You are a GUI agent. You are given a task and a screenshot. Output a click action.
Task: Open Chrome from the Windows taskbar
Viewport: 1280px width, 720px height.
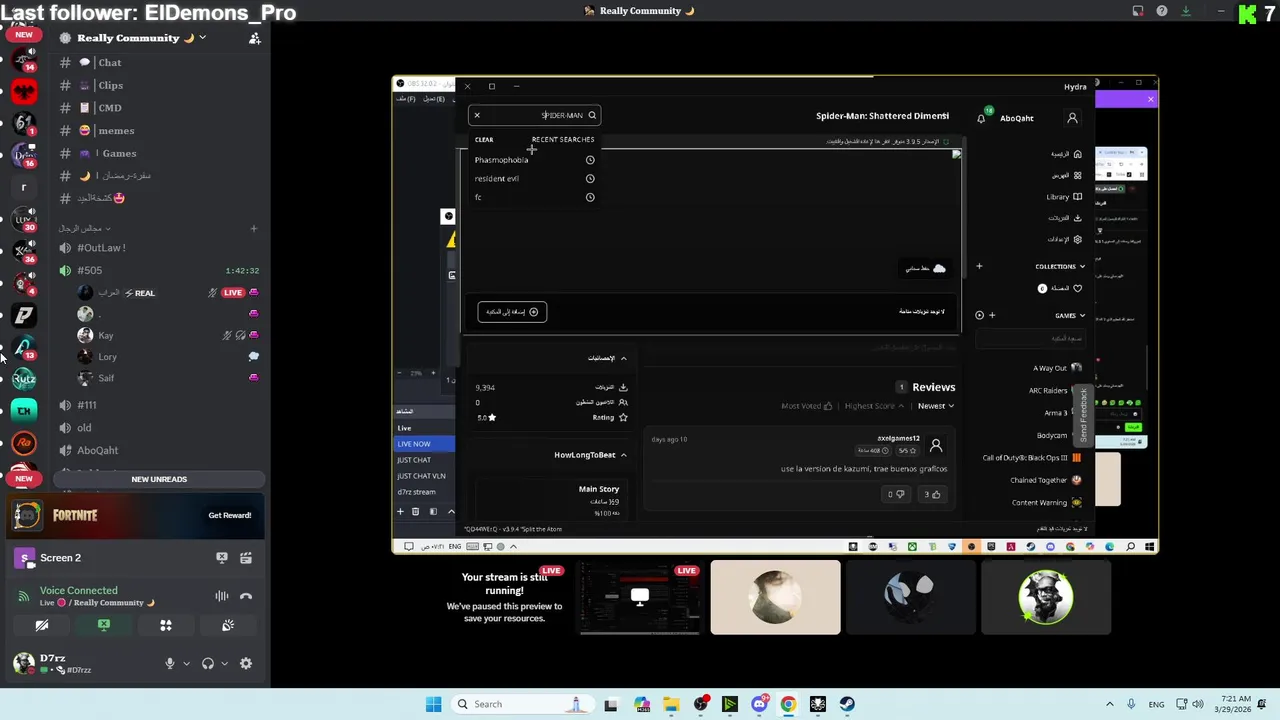(x=788, y=704)
